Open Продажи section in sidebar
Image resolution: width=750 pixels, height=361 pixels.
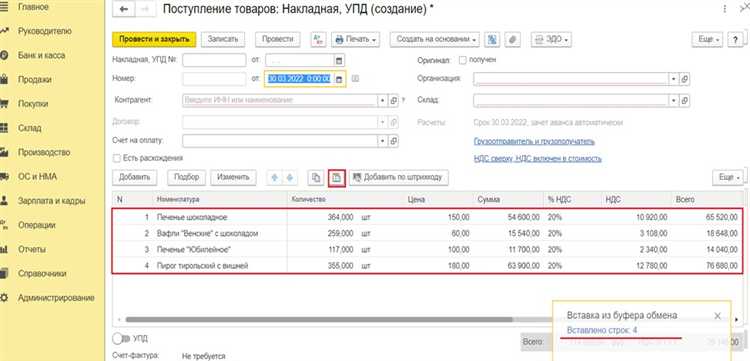pos(34,80)
